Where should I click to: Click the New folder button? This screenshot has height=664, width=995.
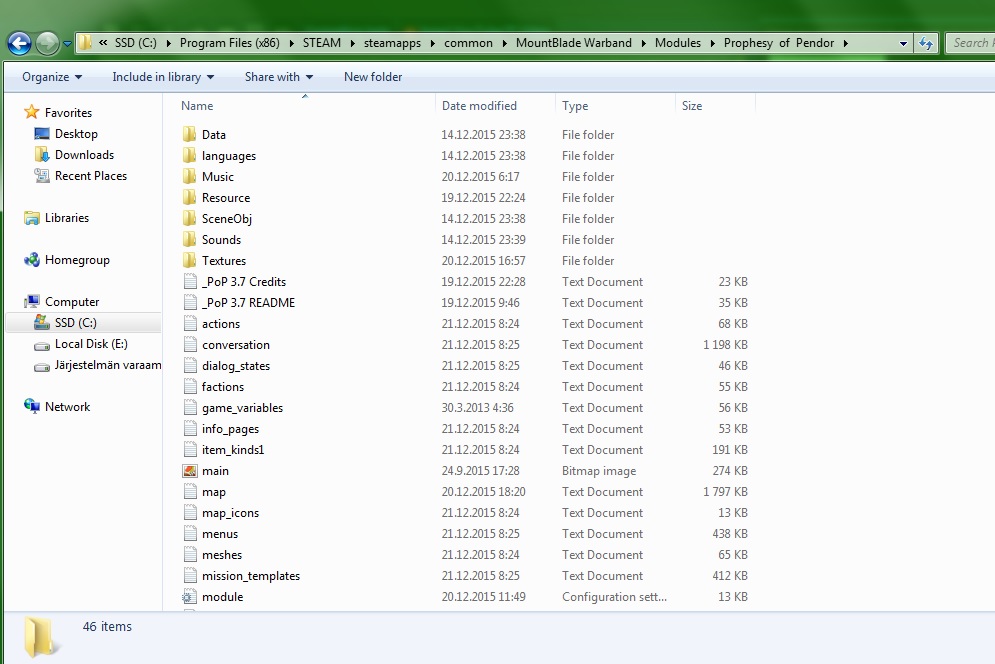point(373,77)
